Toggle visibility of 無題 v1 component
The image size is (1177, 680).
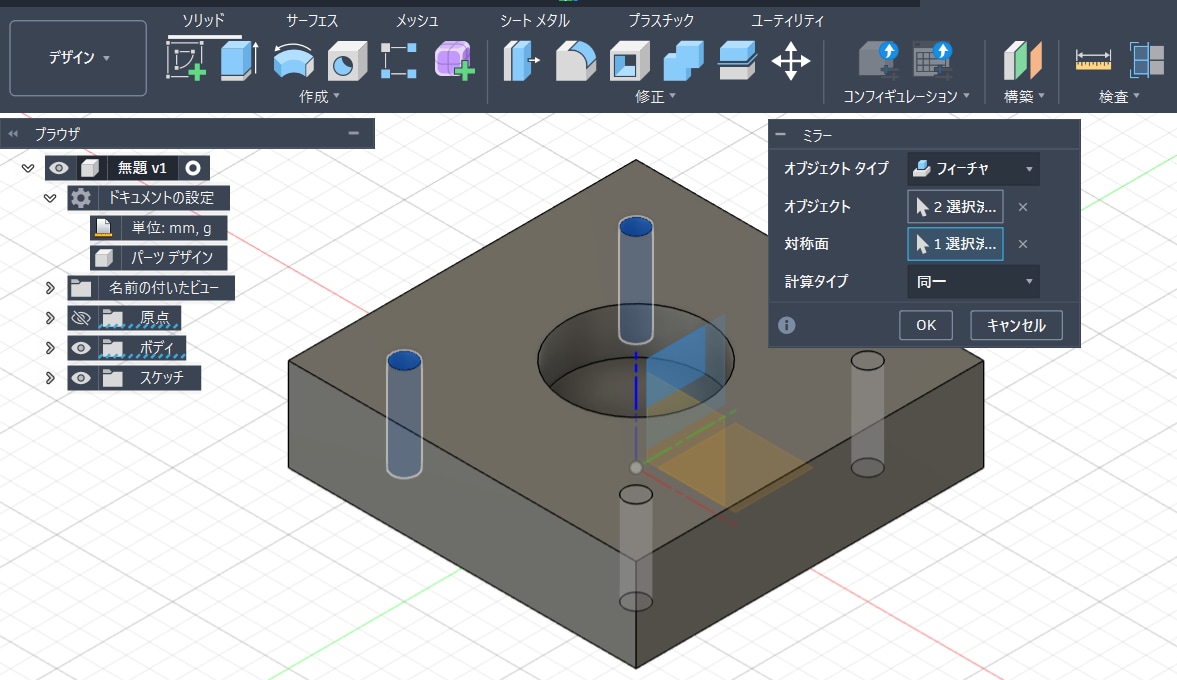click(59, 168)
